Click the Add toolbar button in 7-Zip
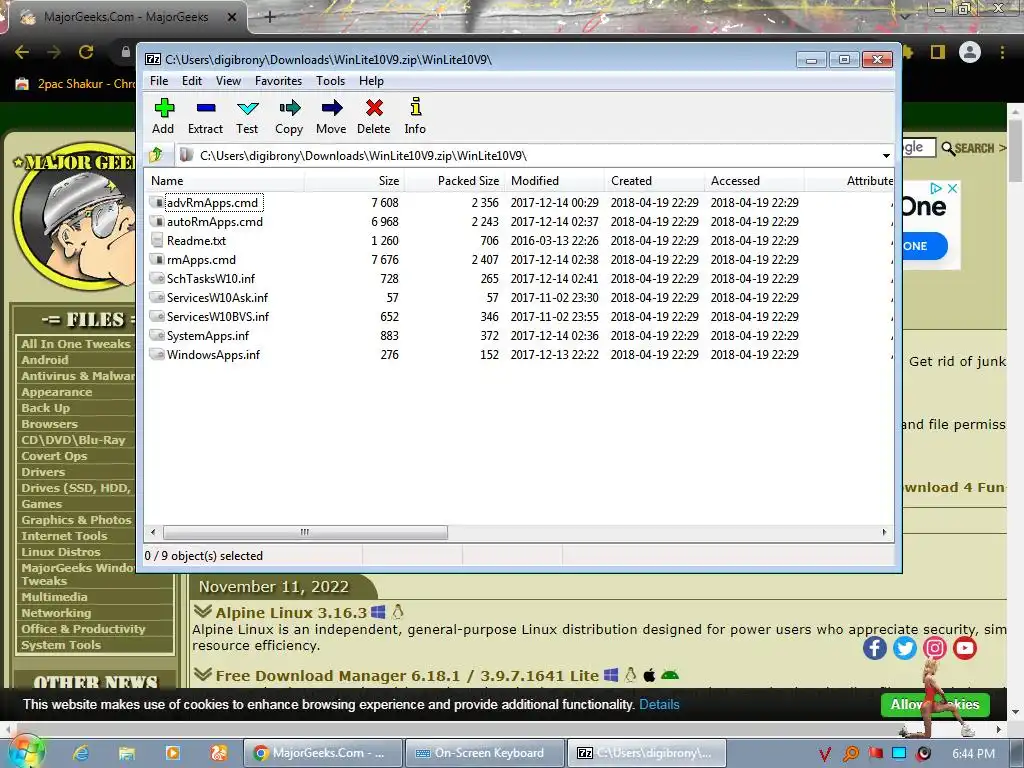This screenshot has height=768, width=1024. tap(163, 116)
